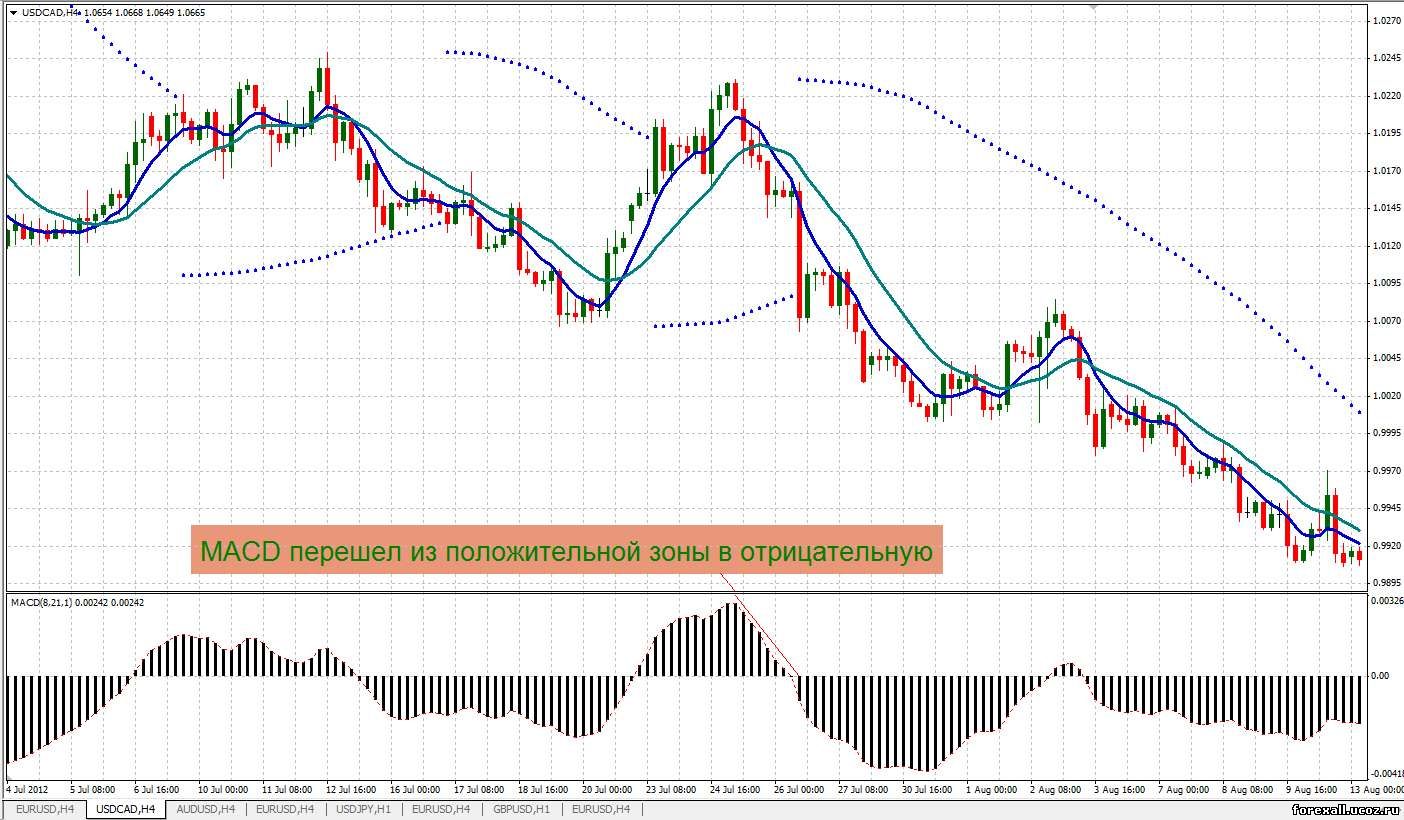Click the chart shift triangle marker at top

coord(1095,7)
